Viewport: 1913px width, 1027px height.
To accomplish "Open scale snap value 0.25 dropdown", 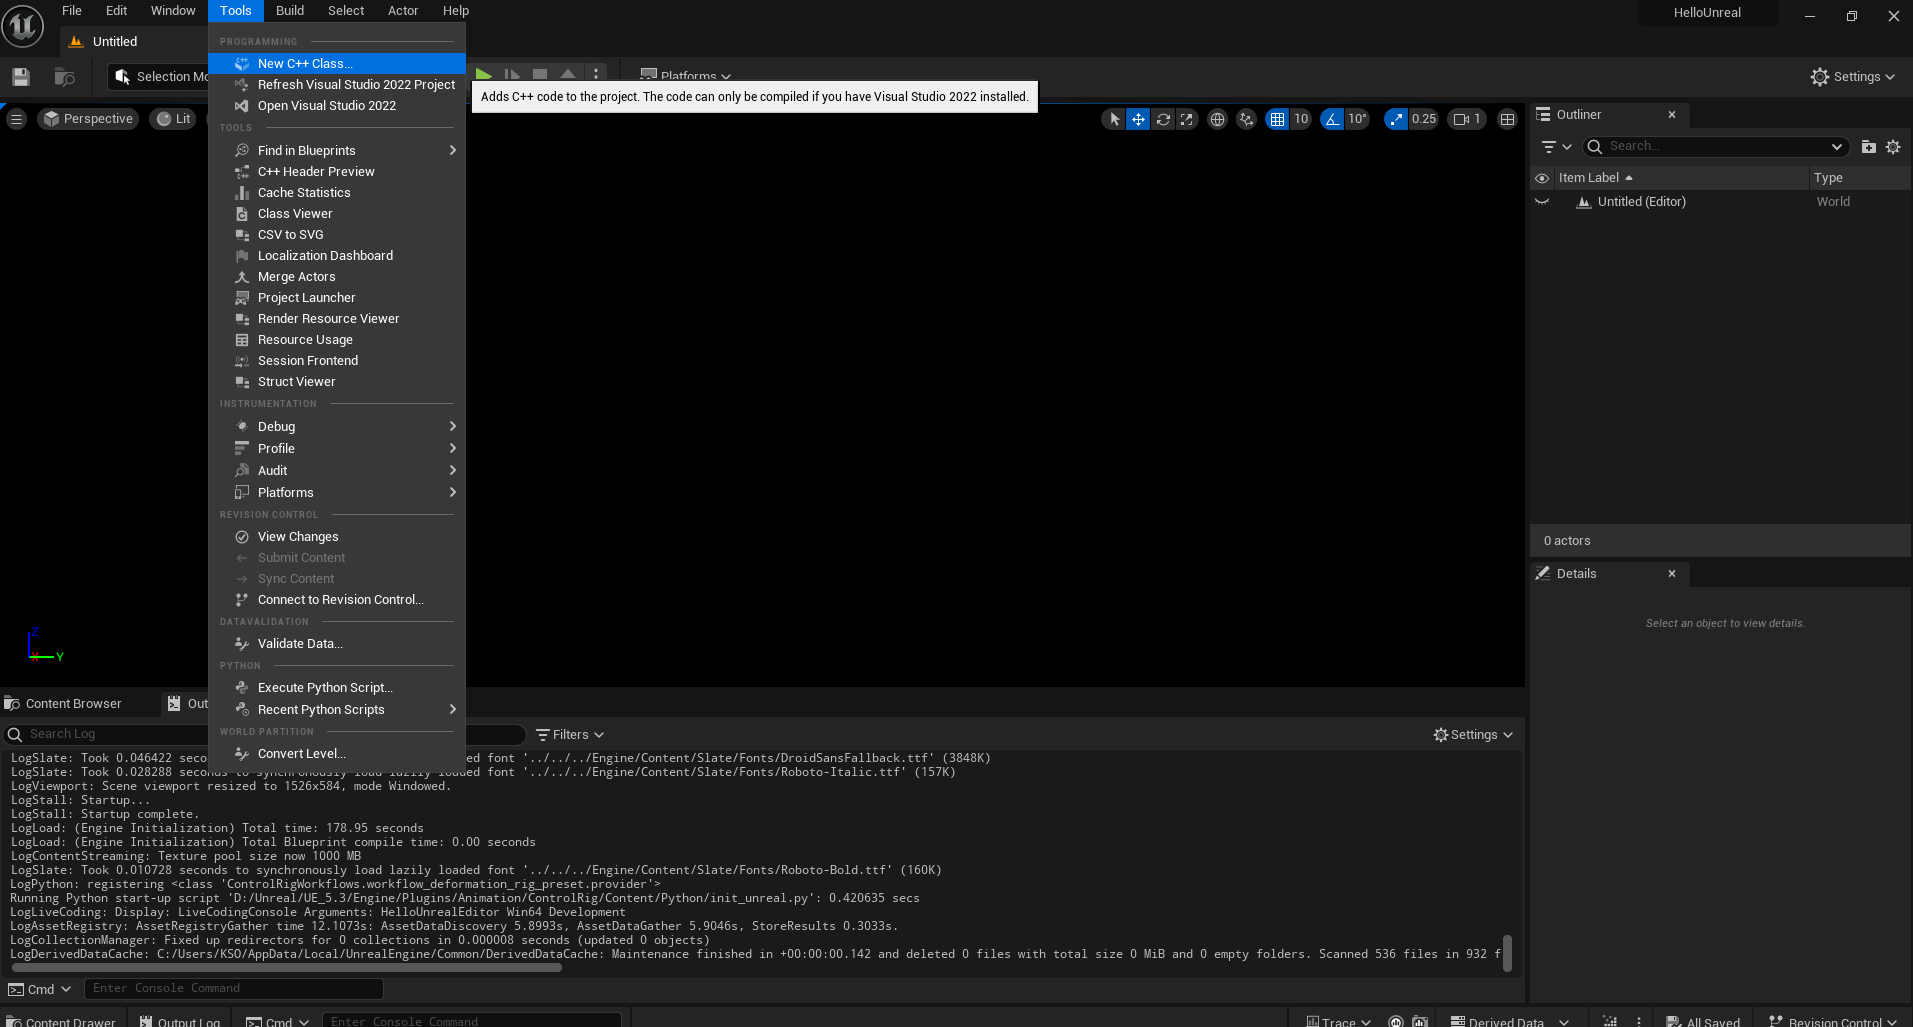I will (x=1424, y=119).
